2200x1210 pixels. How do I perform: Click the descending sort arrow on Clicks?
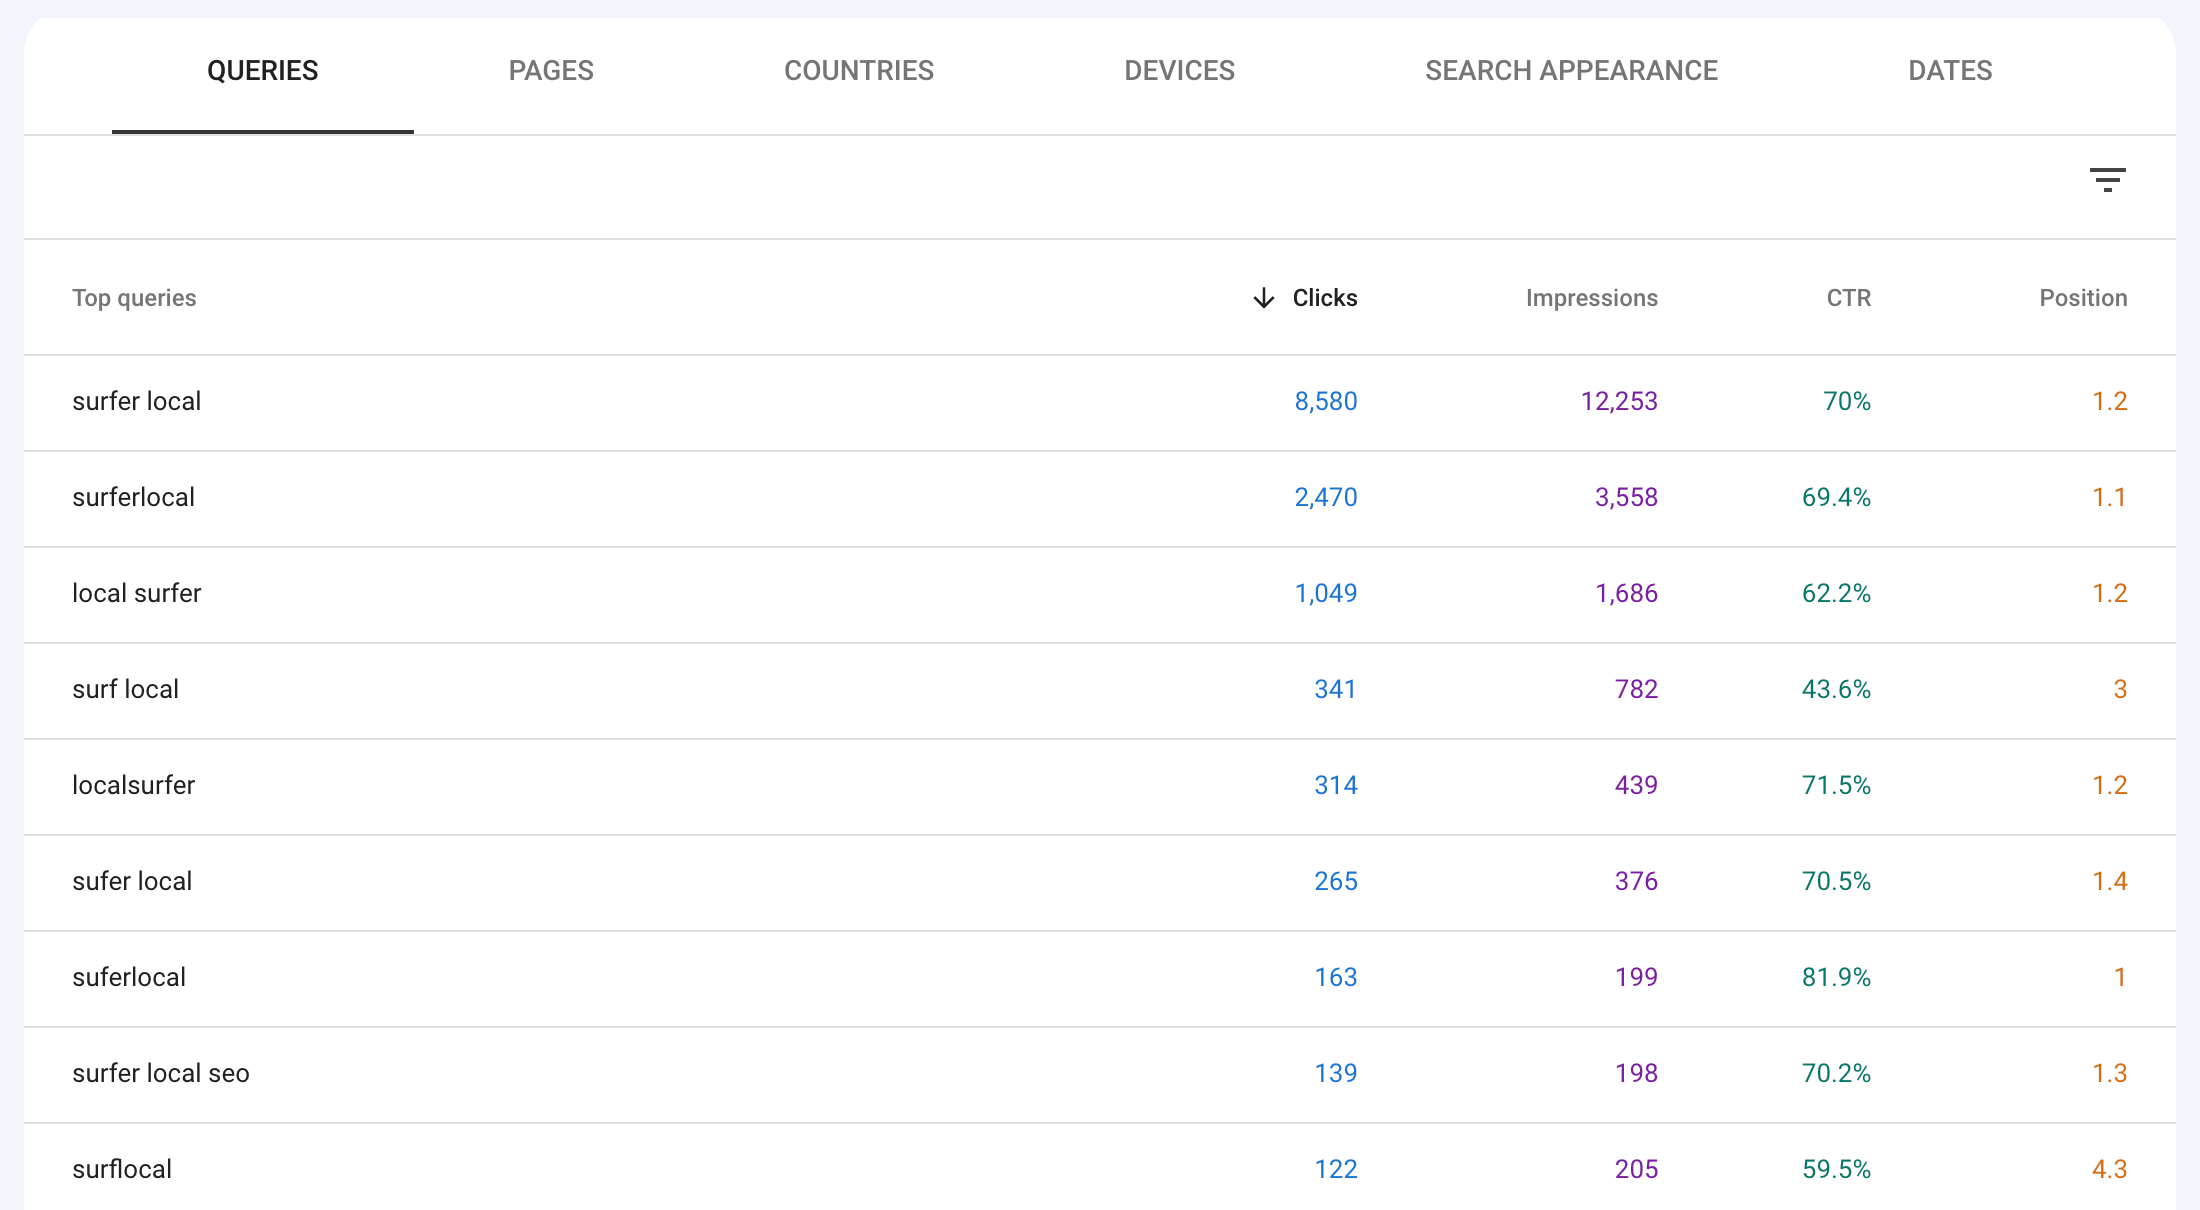point(1263,297)
